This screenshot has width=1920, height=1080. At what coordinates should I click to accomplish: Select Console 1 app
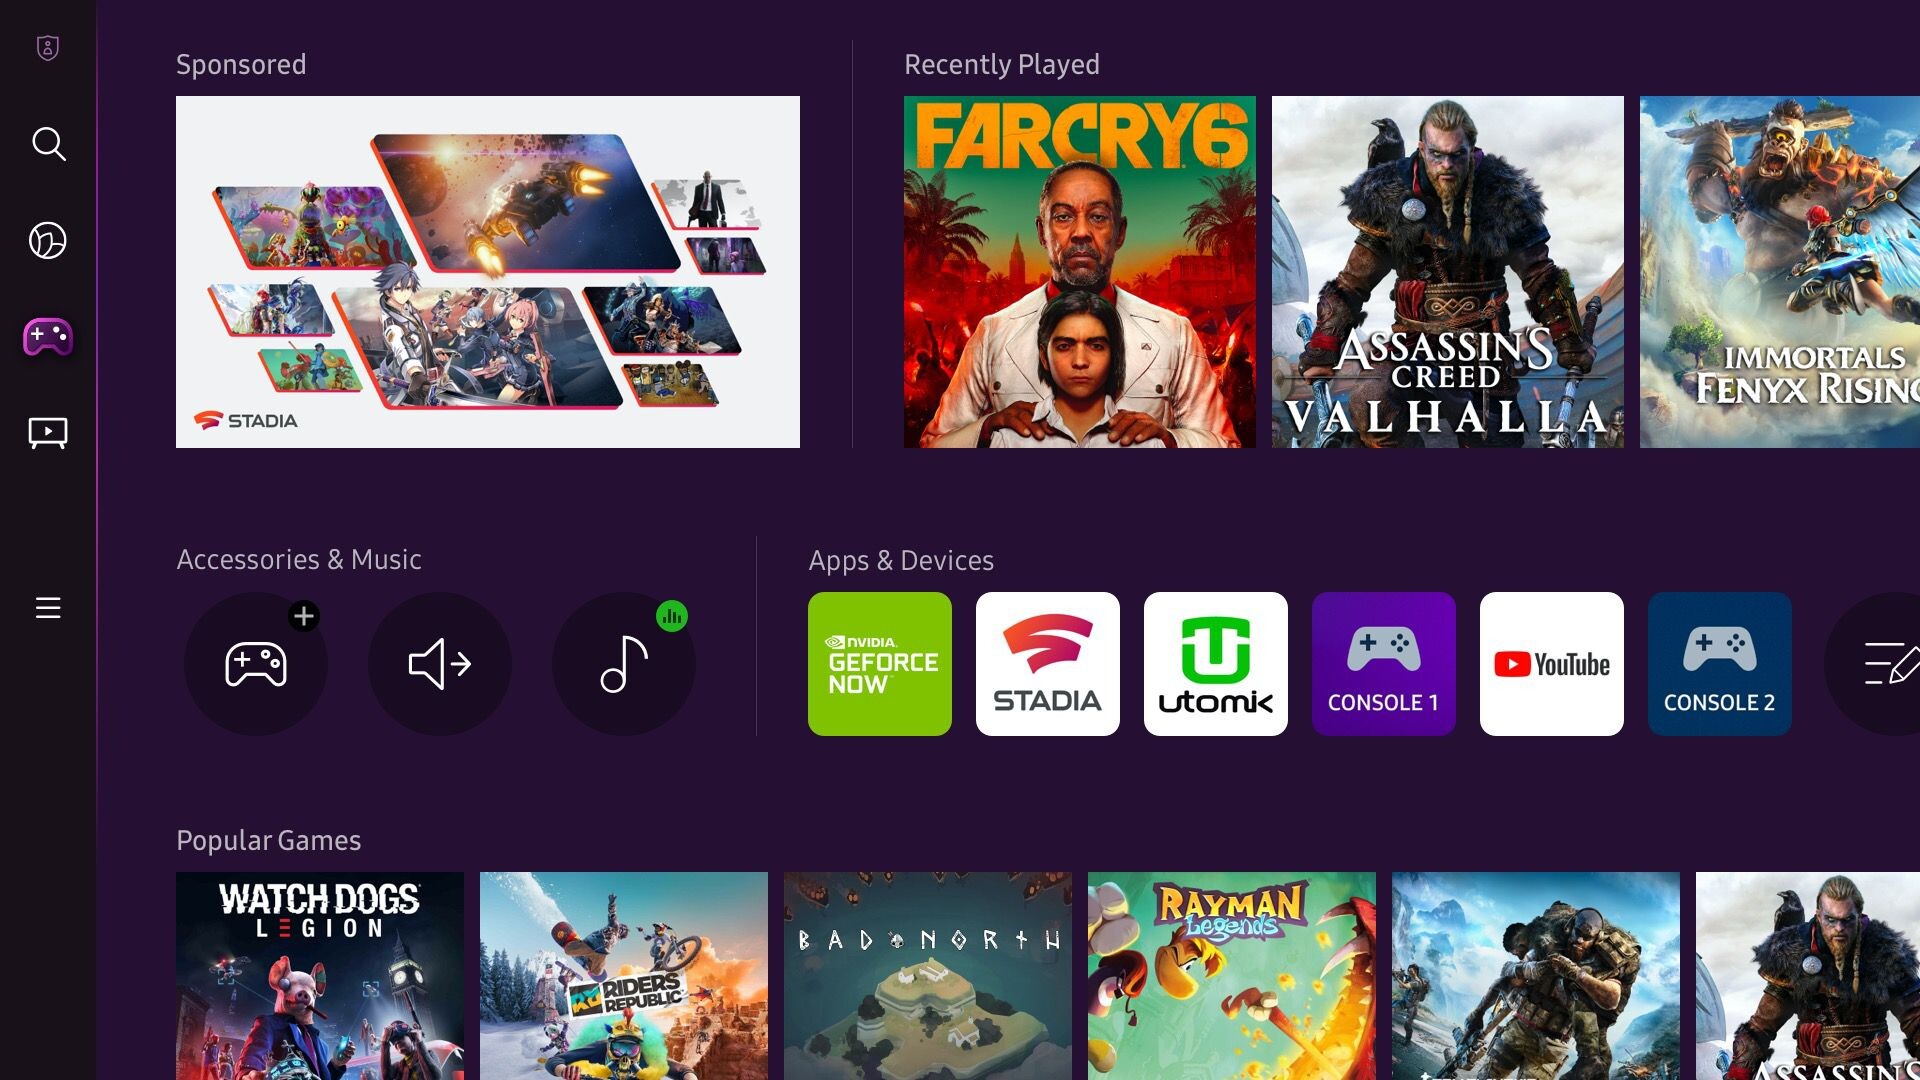click(x=1383, y=663)
